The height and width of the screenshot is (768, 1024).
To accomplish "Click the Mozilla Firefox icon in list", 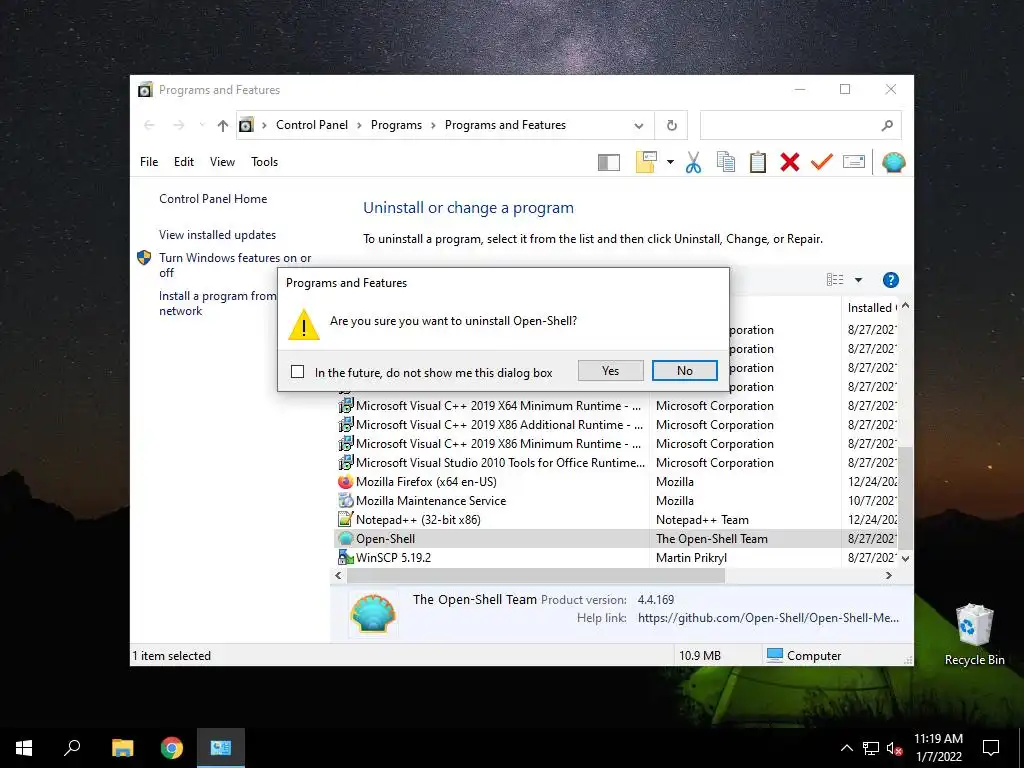I will tap(345, 482).
